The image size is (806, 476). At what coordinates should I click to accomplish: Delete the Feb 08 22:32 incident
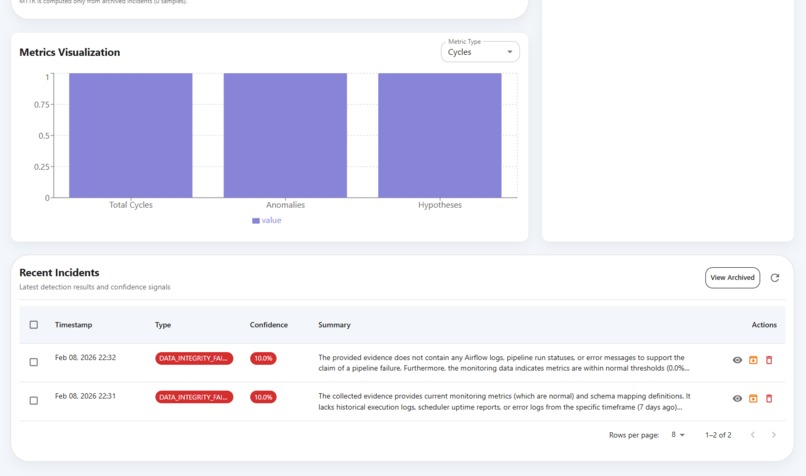pyautogui.click(x=769, y=360)
